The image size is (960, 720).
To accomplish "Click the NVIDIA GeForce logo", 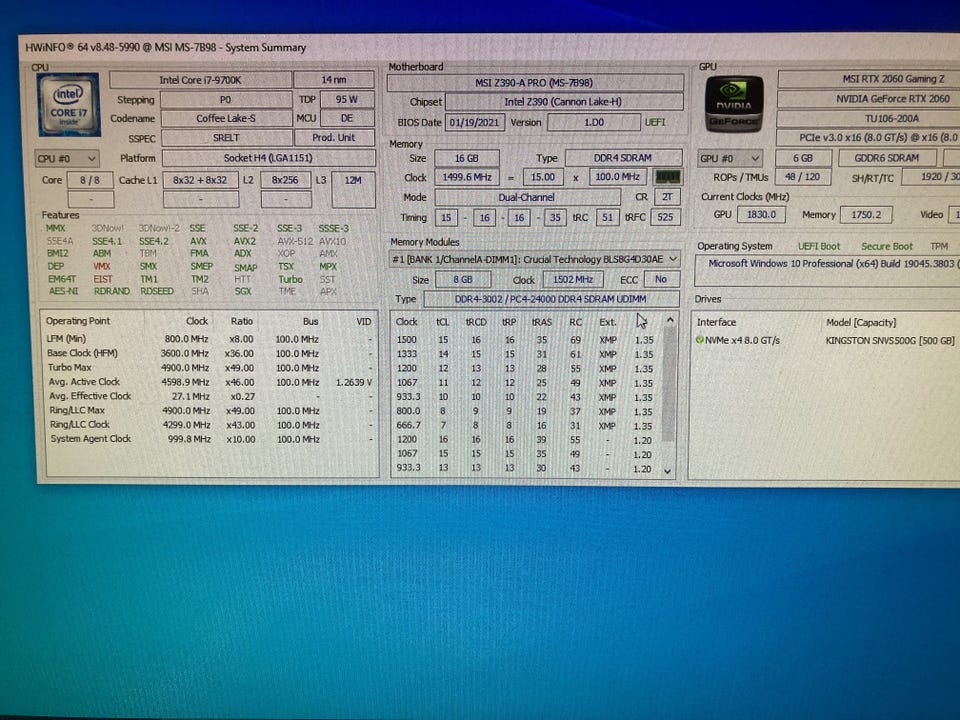I will 734,104.
